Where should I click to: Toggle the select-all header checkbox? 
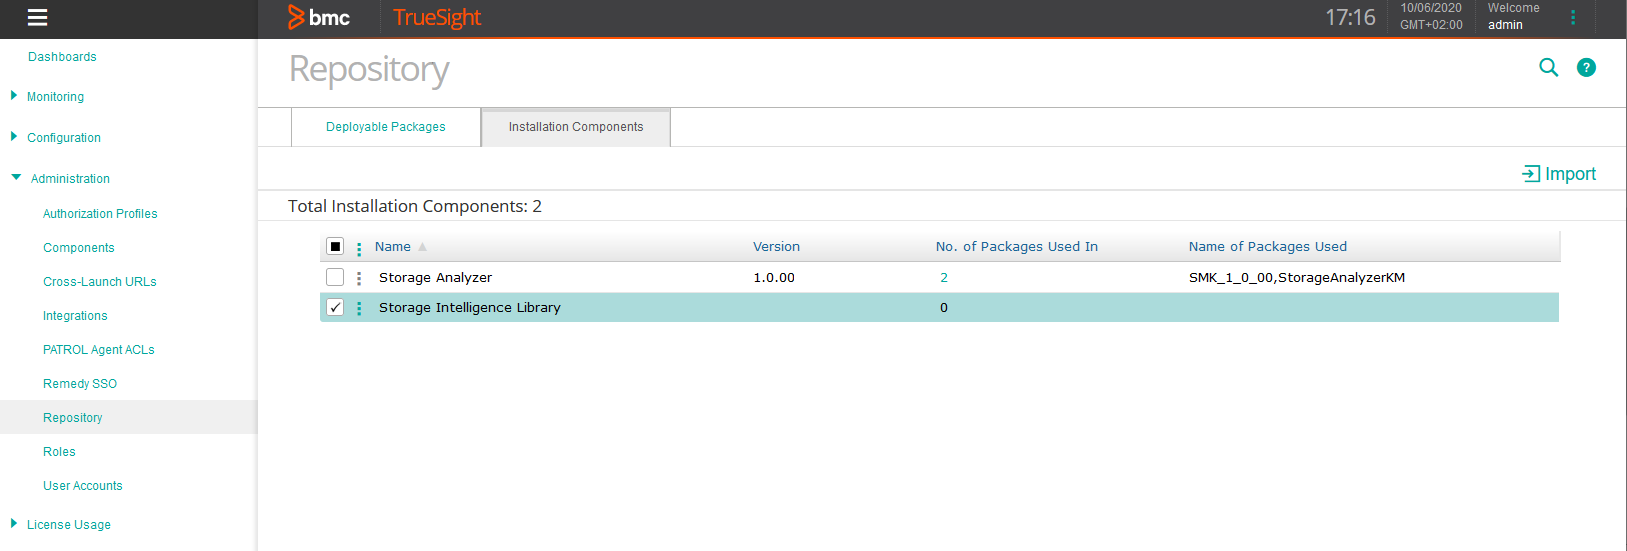[335, 247]
